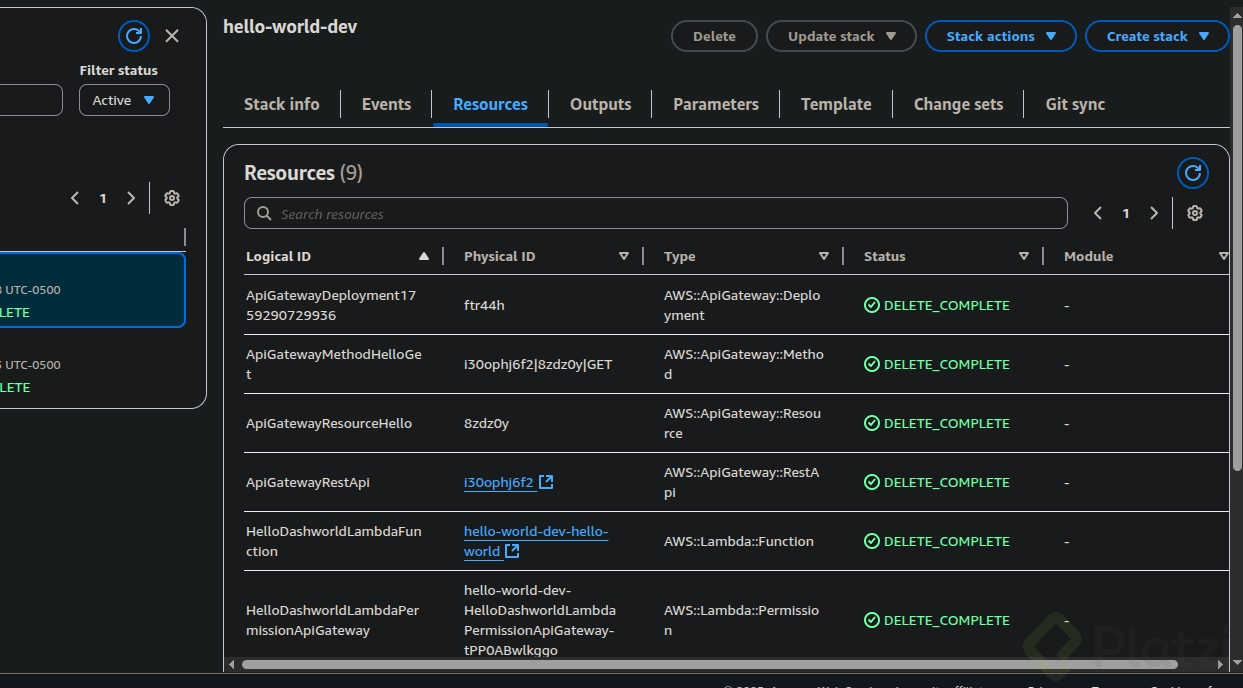1243x688 pixels.
Task: Open the Template tab
Action: 836,104
